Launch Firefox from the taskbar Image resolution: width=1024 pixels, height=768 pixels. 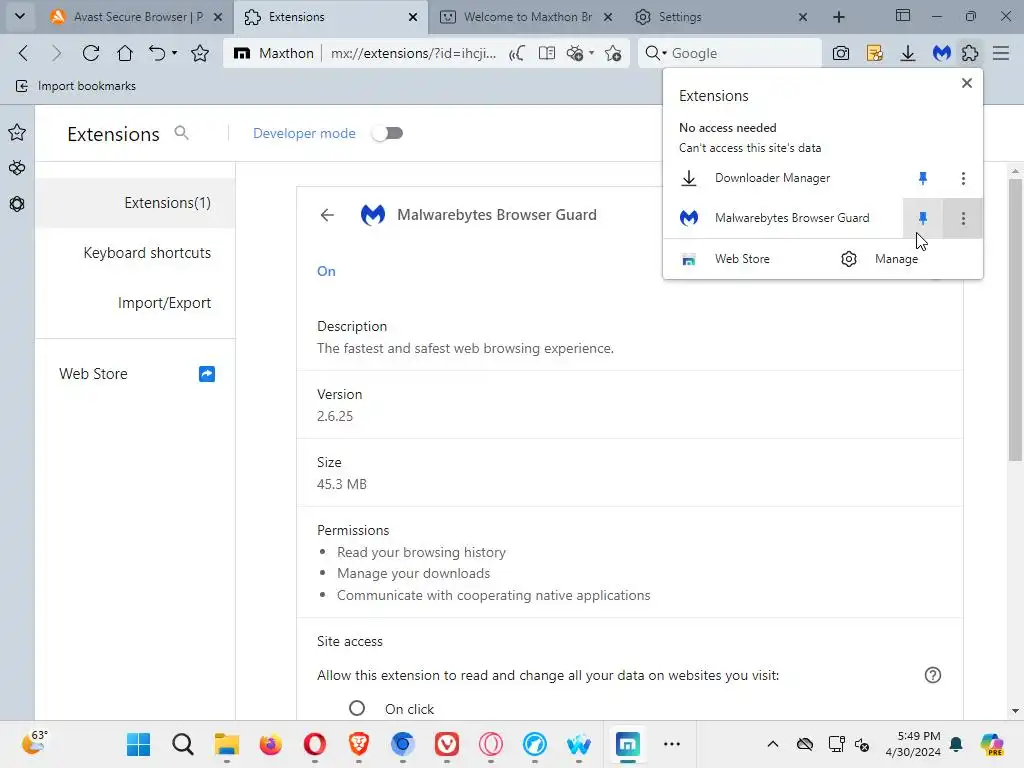[x=270, y=744]
